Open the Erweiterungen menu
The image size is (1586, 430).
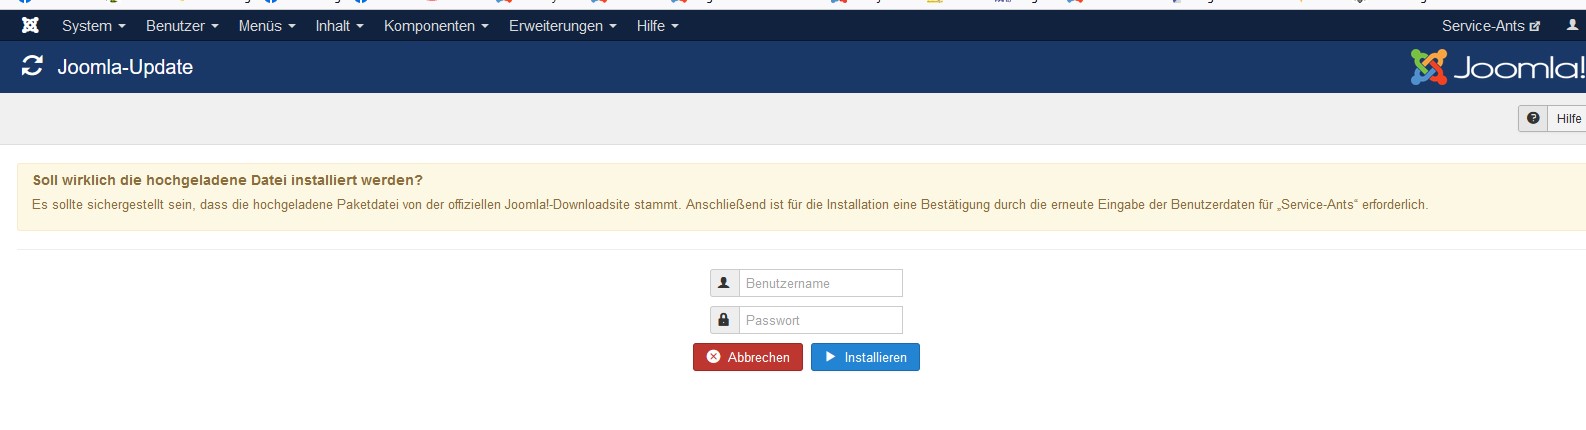[562, 26]
